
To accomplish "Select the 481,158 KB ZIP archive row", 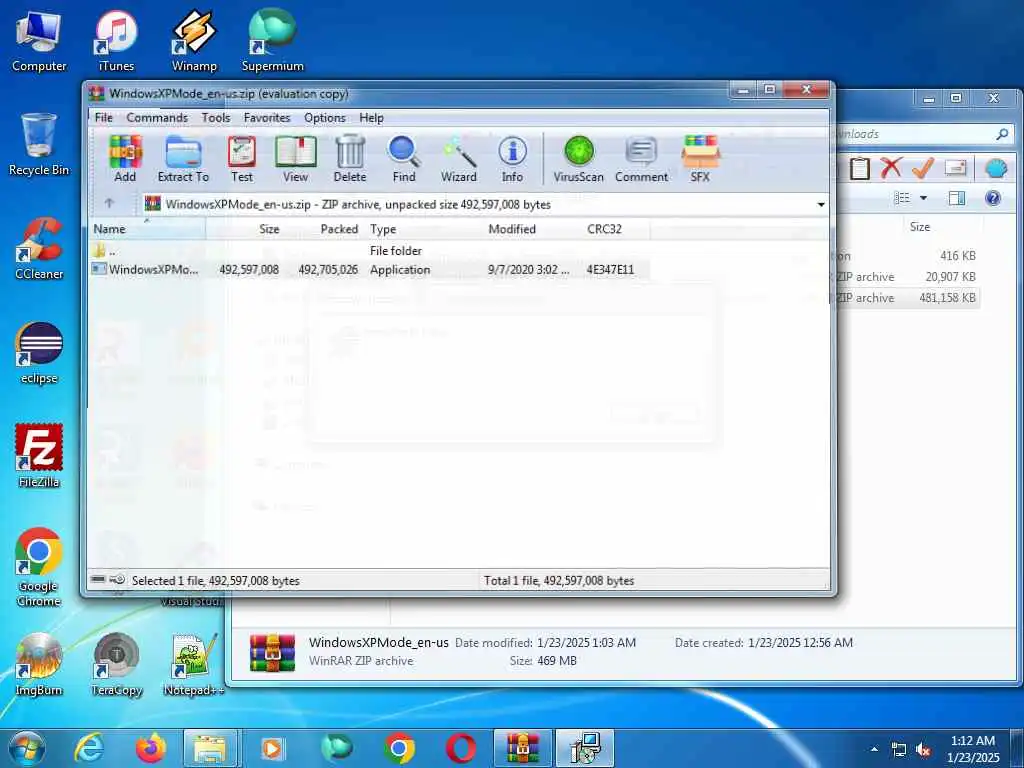I will pos(908,297).
